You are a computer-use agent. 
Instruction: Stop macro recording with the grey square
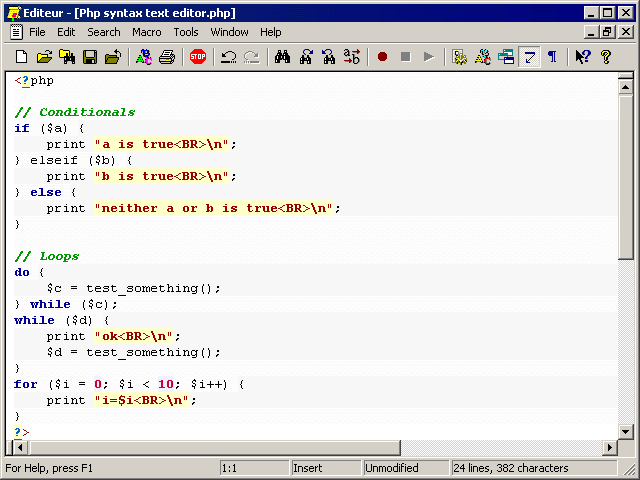coord(405,57)
